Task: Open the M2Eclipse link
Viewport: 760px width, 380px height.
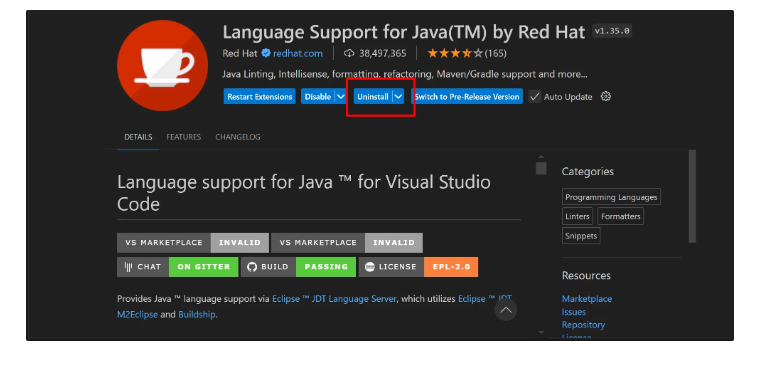Action: point(137,314)
